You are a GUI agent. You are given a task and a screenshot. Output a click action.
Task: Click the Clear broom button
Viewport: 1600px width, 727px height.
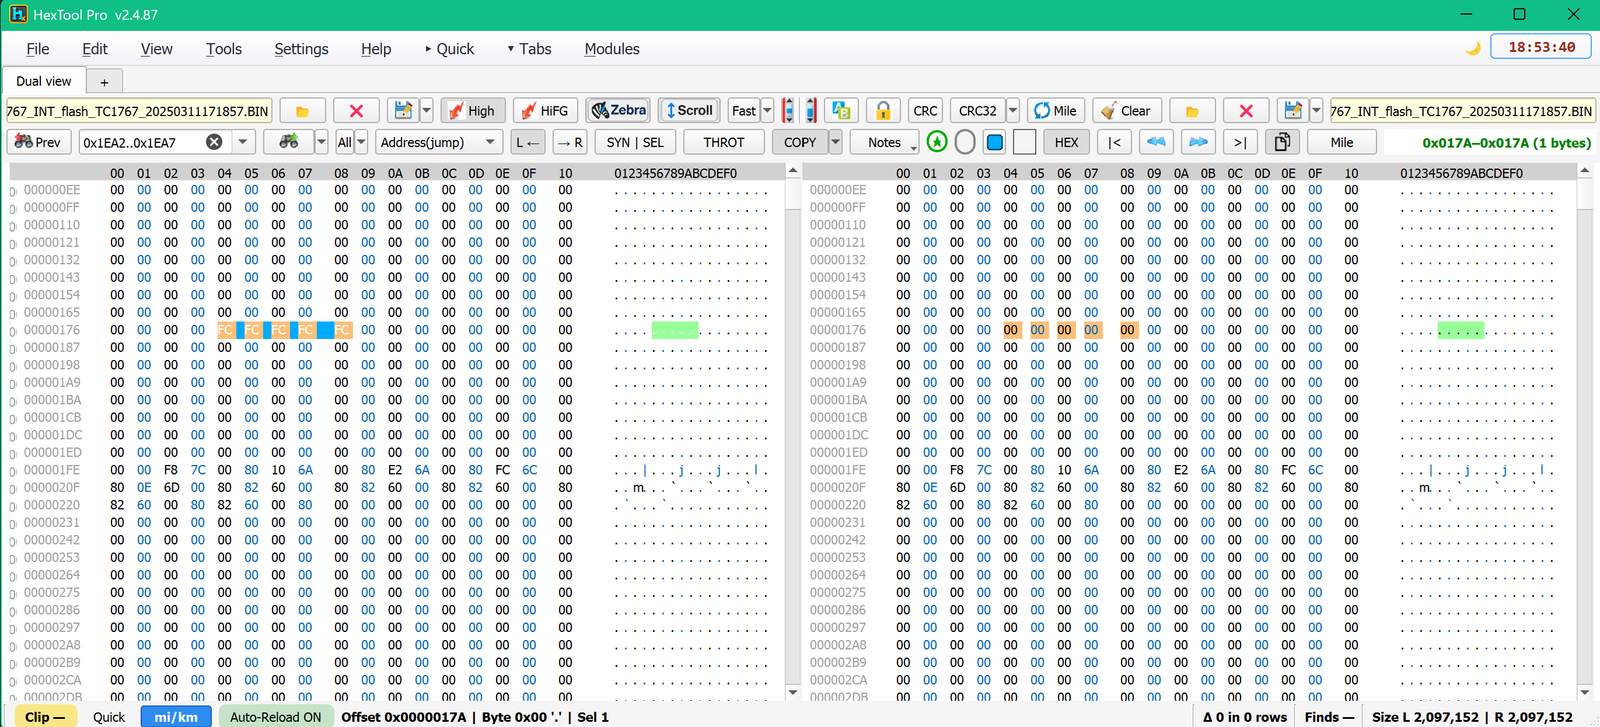(x=1126, y=111)
